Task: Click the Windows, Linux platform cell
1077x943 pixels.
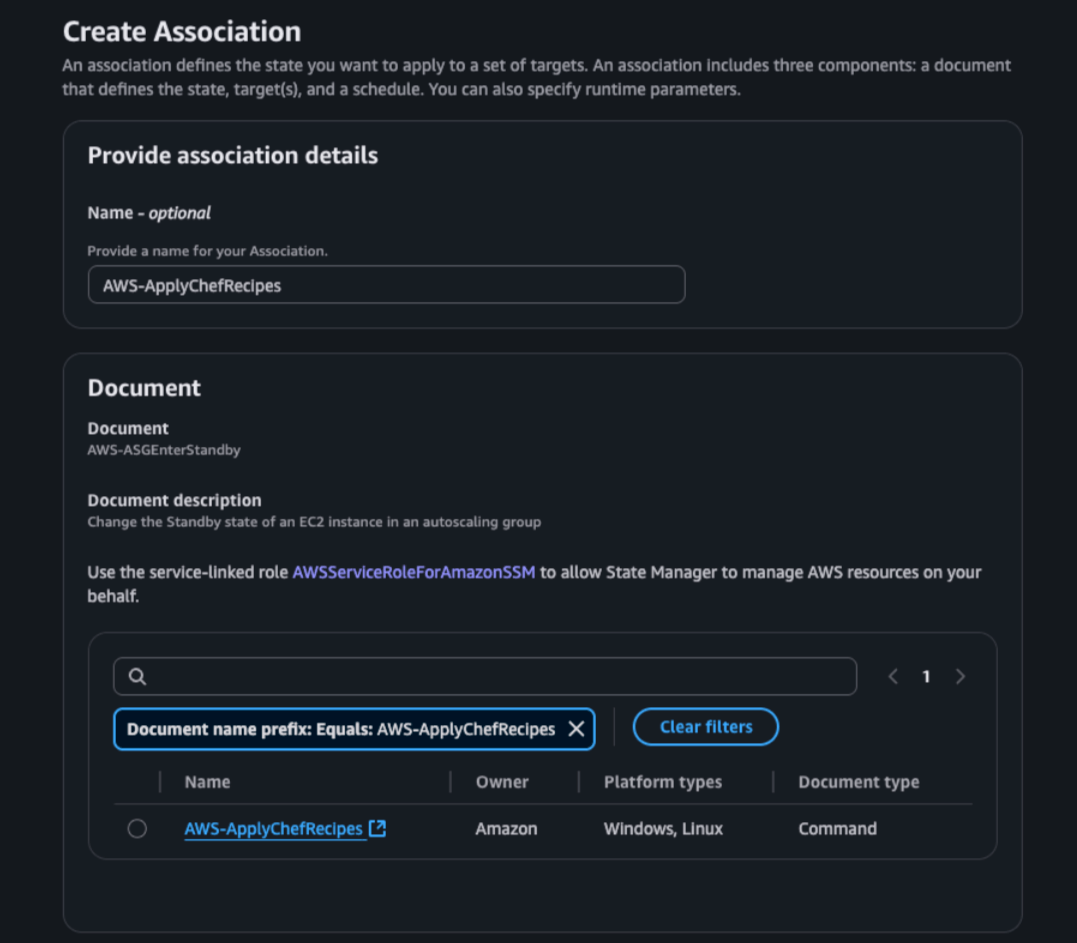Action: click(664, 828)
